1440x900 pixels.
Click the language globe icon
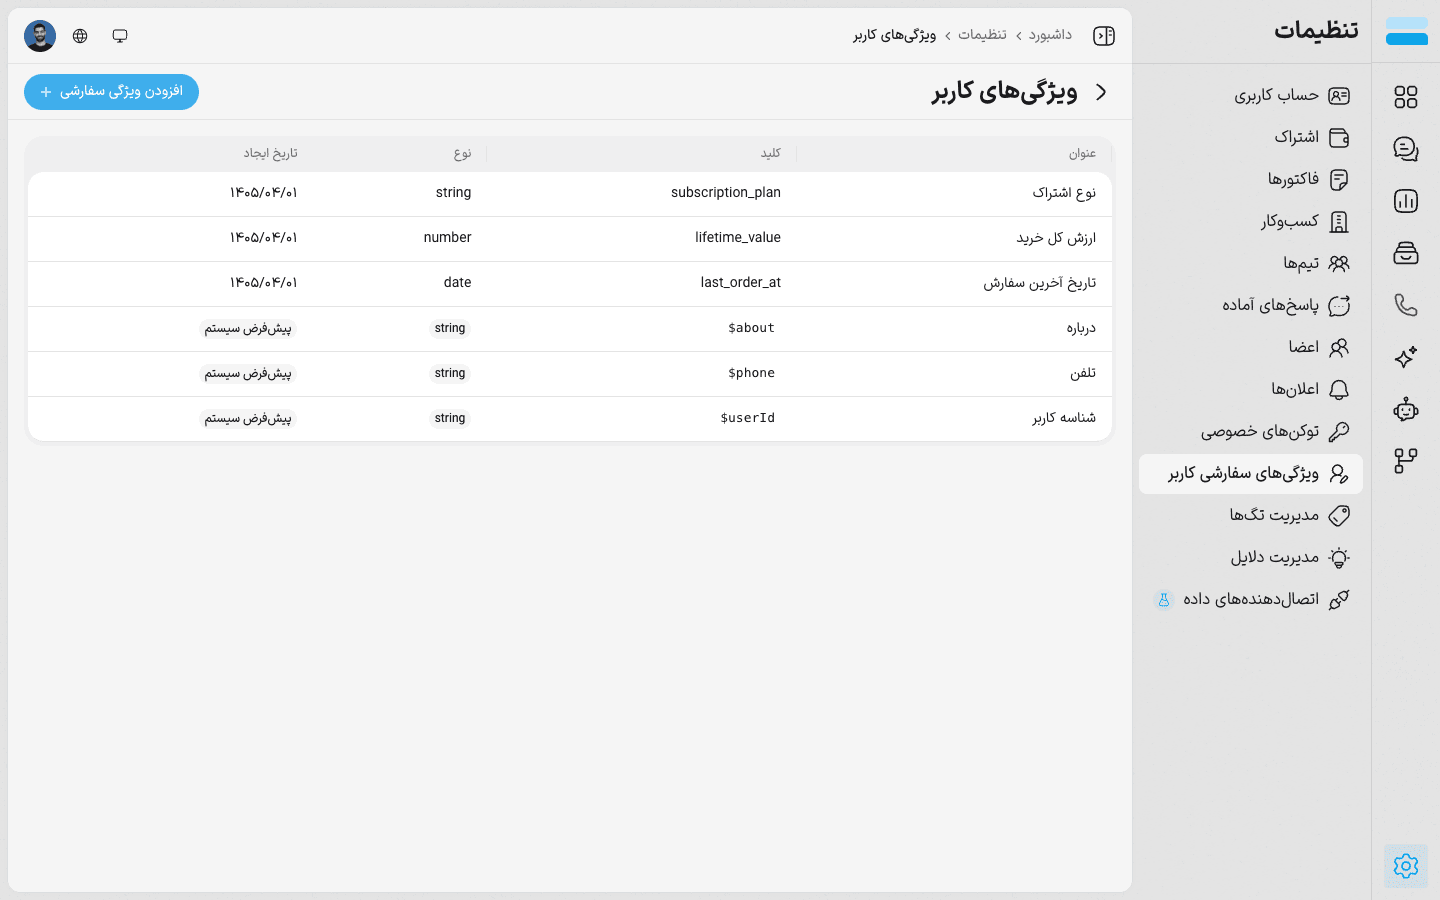(x=80, y=36)
